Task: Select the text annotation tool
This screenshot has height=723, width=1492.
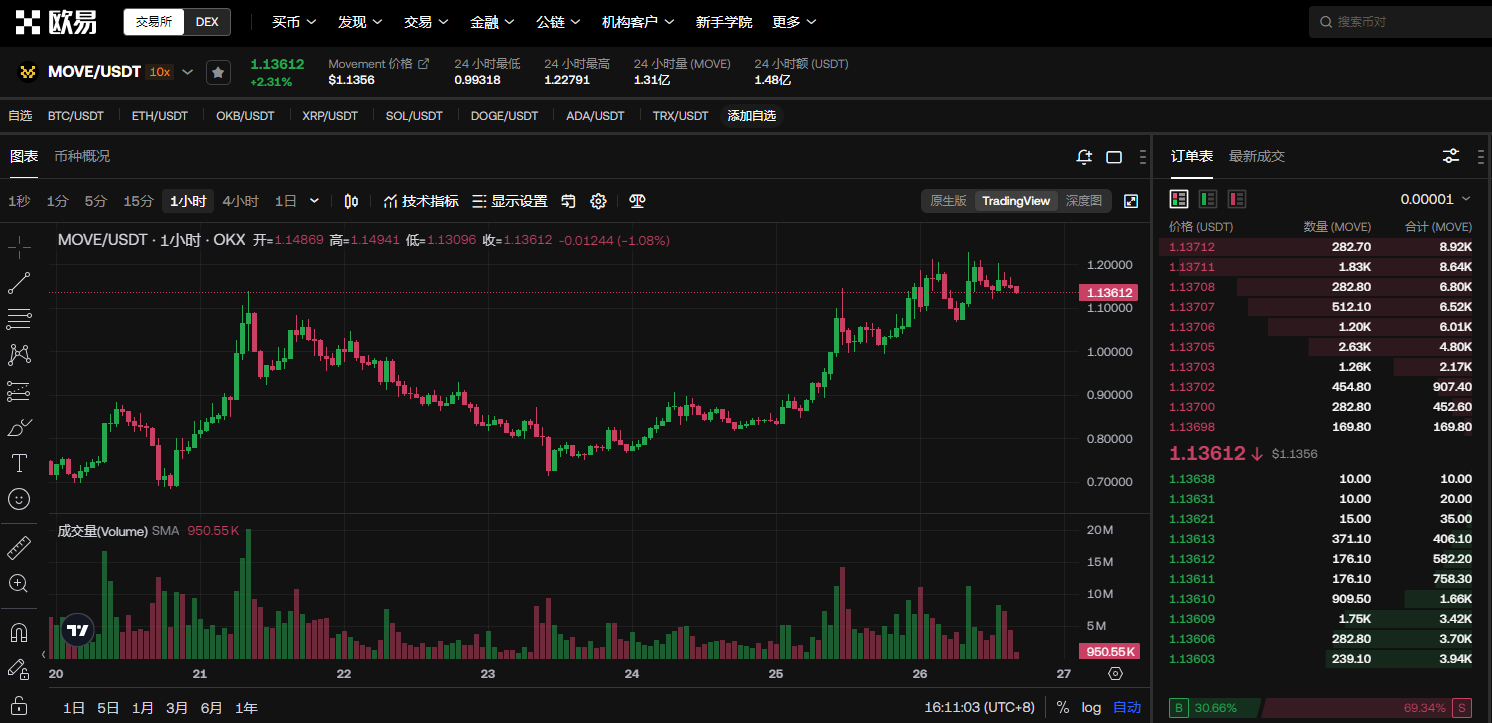Action: pos(19,463)
